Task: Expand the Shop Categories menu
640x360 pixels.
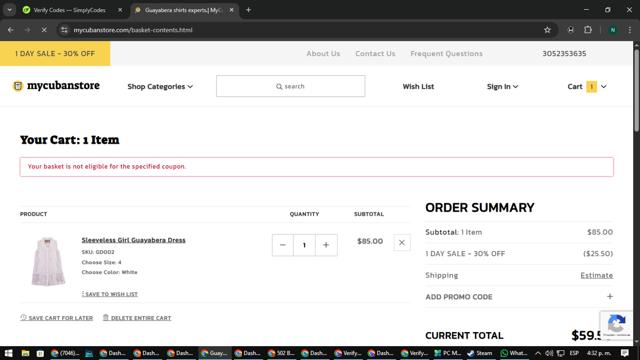Action: 160,87
